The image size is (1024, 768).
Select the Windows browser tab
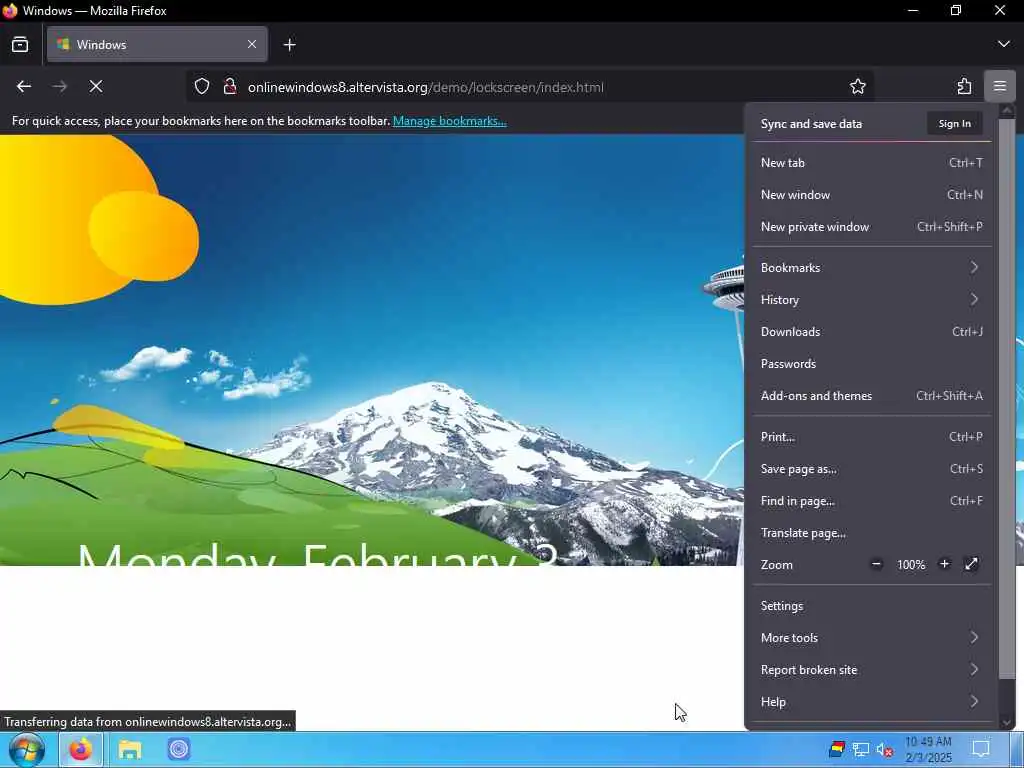tap(157, 44)
